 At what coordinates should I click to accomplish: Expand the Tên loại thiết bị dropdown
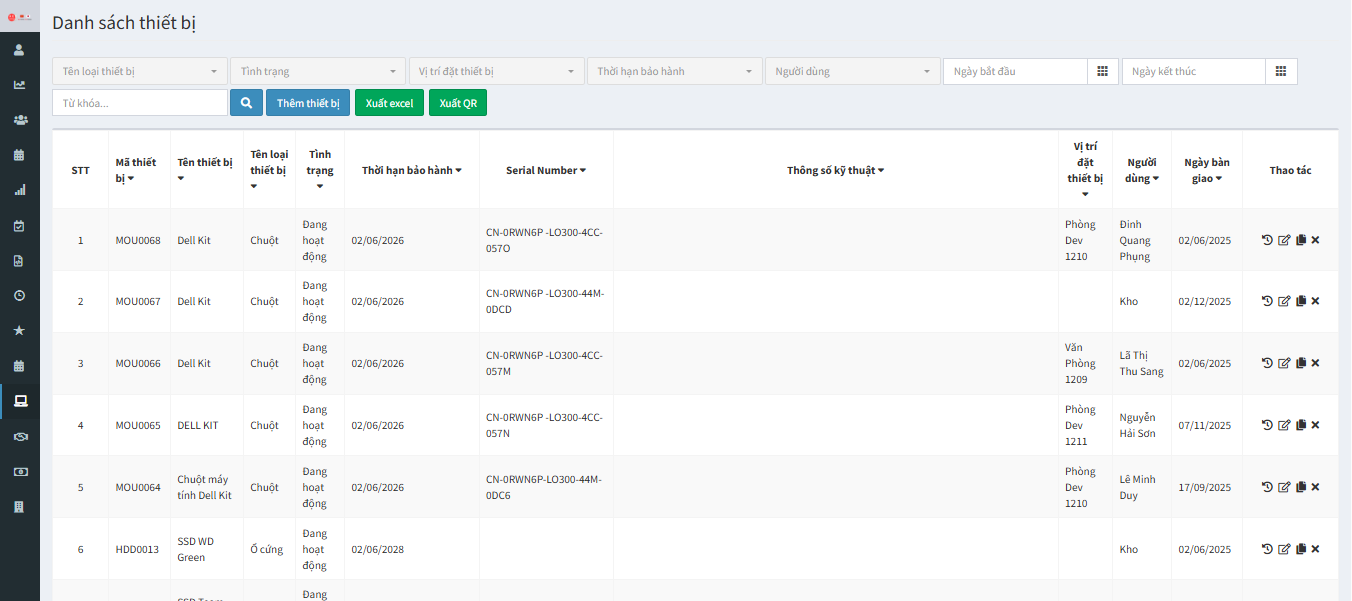[139, 72]
